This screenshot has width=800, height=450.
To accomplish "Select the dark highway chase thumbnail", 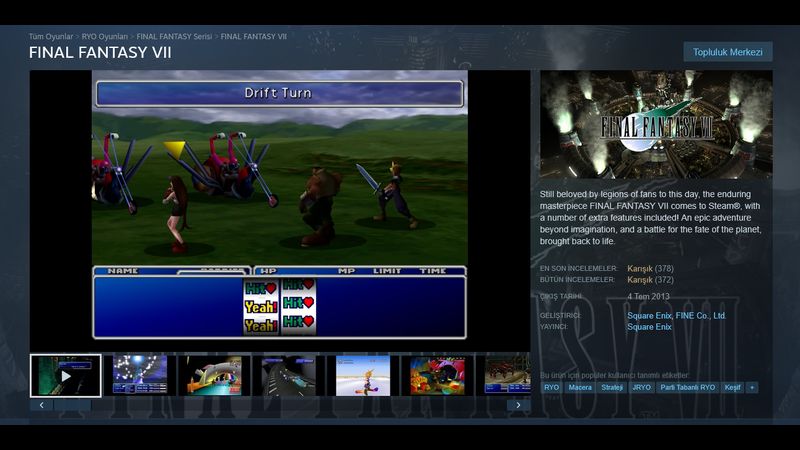I will 289,376.
